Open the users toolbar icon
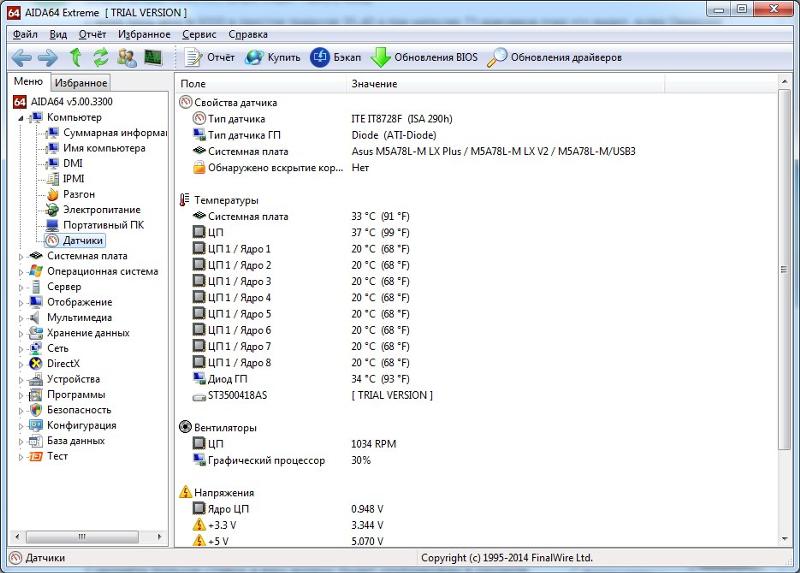This screenshot has width=800, height=573. 127,58
